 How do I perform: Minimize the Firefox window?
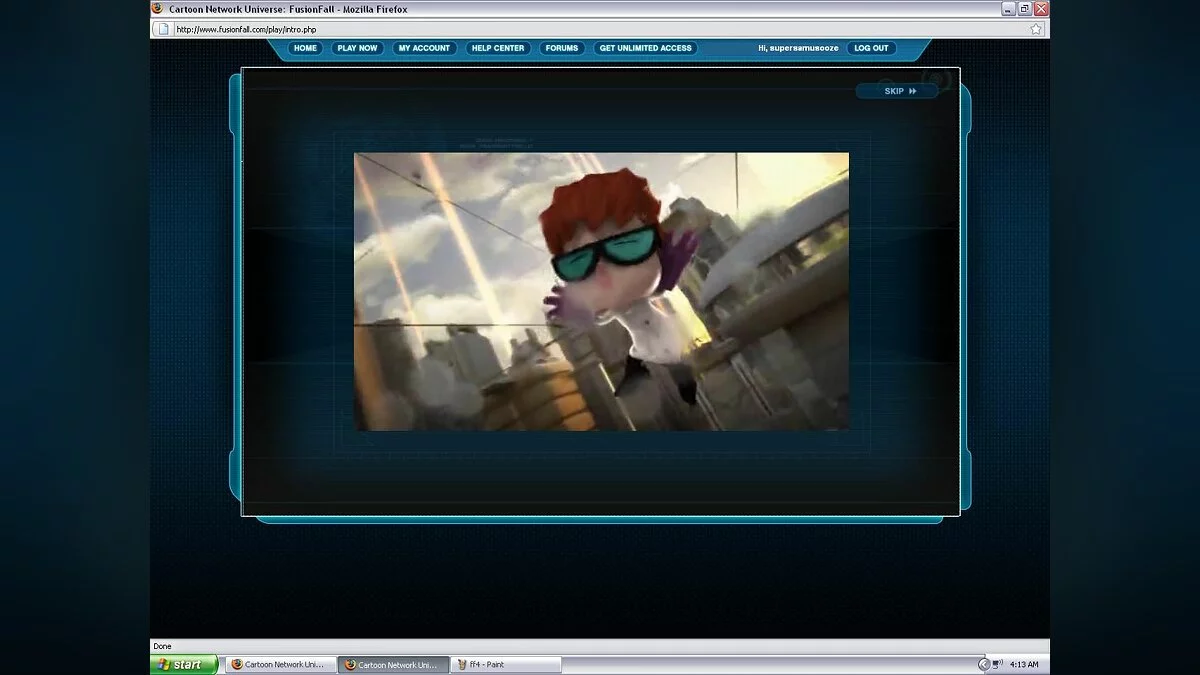pos(1009,8)
